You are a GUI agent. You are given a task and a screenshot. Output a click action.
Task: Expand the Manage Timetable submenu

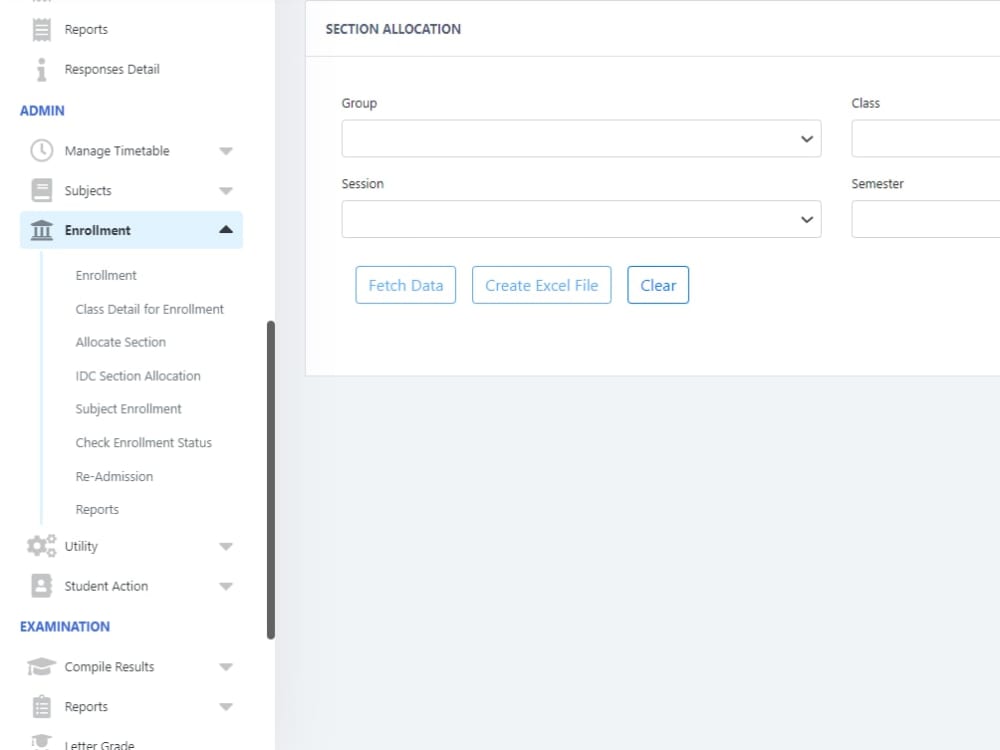pyautogui.click(x=226, y=150)
